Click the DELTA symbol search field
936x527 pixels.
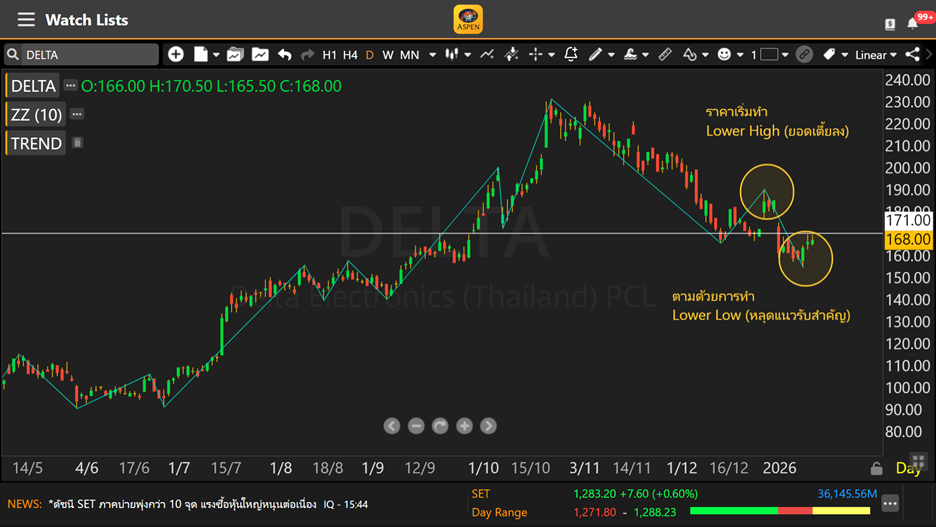[x=85, y=55]
